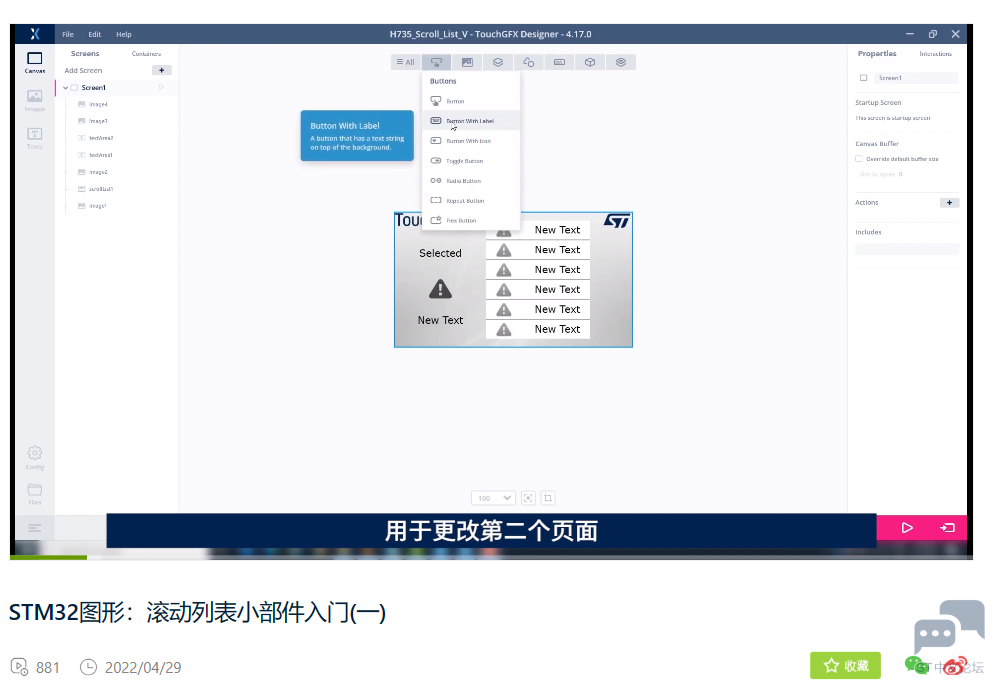This screenshot has width=993, height=683.
Task: Open the chat bubble feedback icon
Action: click(x=949, y=627)
